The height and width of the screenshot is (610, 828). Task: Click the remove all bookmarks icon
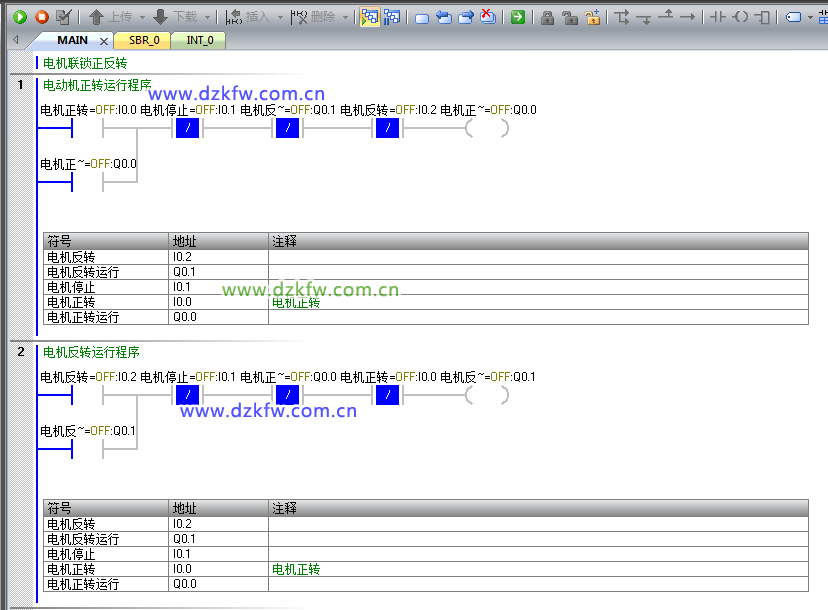[x=488, y=17]
